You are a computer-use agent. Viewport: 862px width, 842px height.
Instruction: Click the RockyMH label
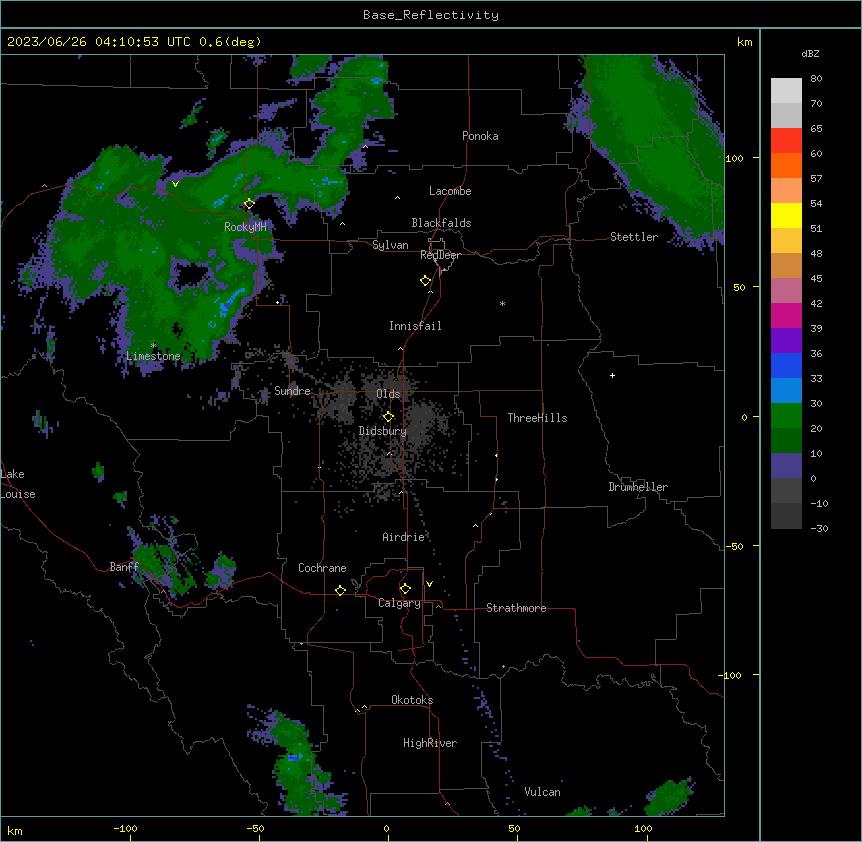tap(245, 227)
